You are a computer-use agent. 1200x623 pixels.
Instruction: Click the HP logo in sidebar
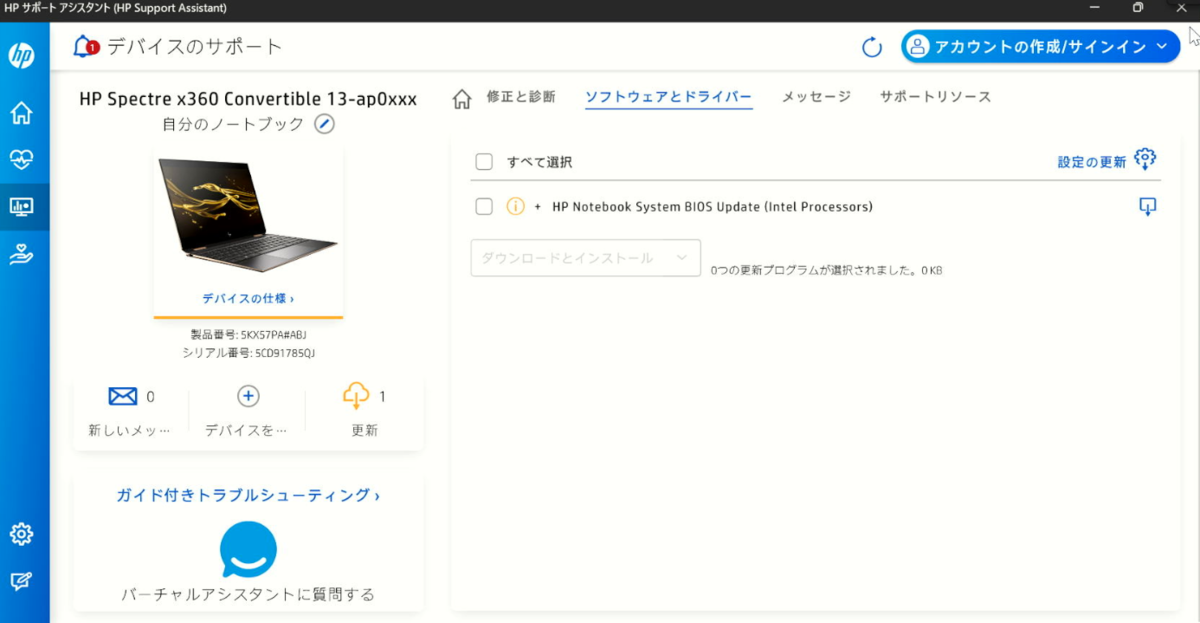coord(21,56)
